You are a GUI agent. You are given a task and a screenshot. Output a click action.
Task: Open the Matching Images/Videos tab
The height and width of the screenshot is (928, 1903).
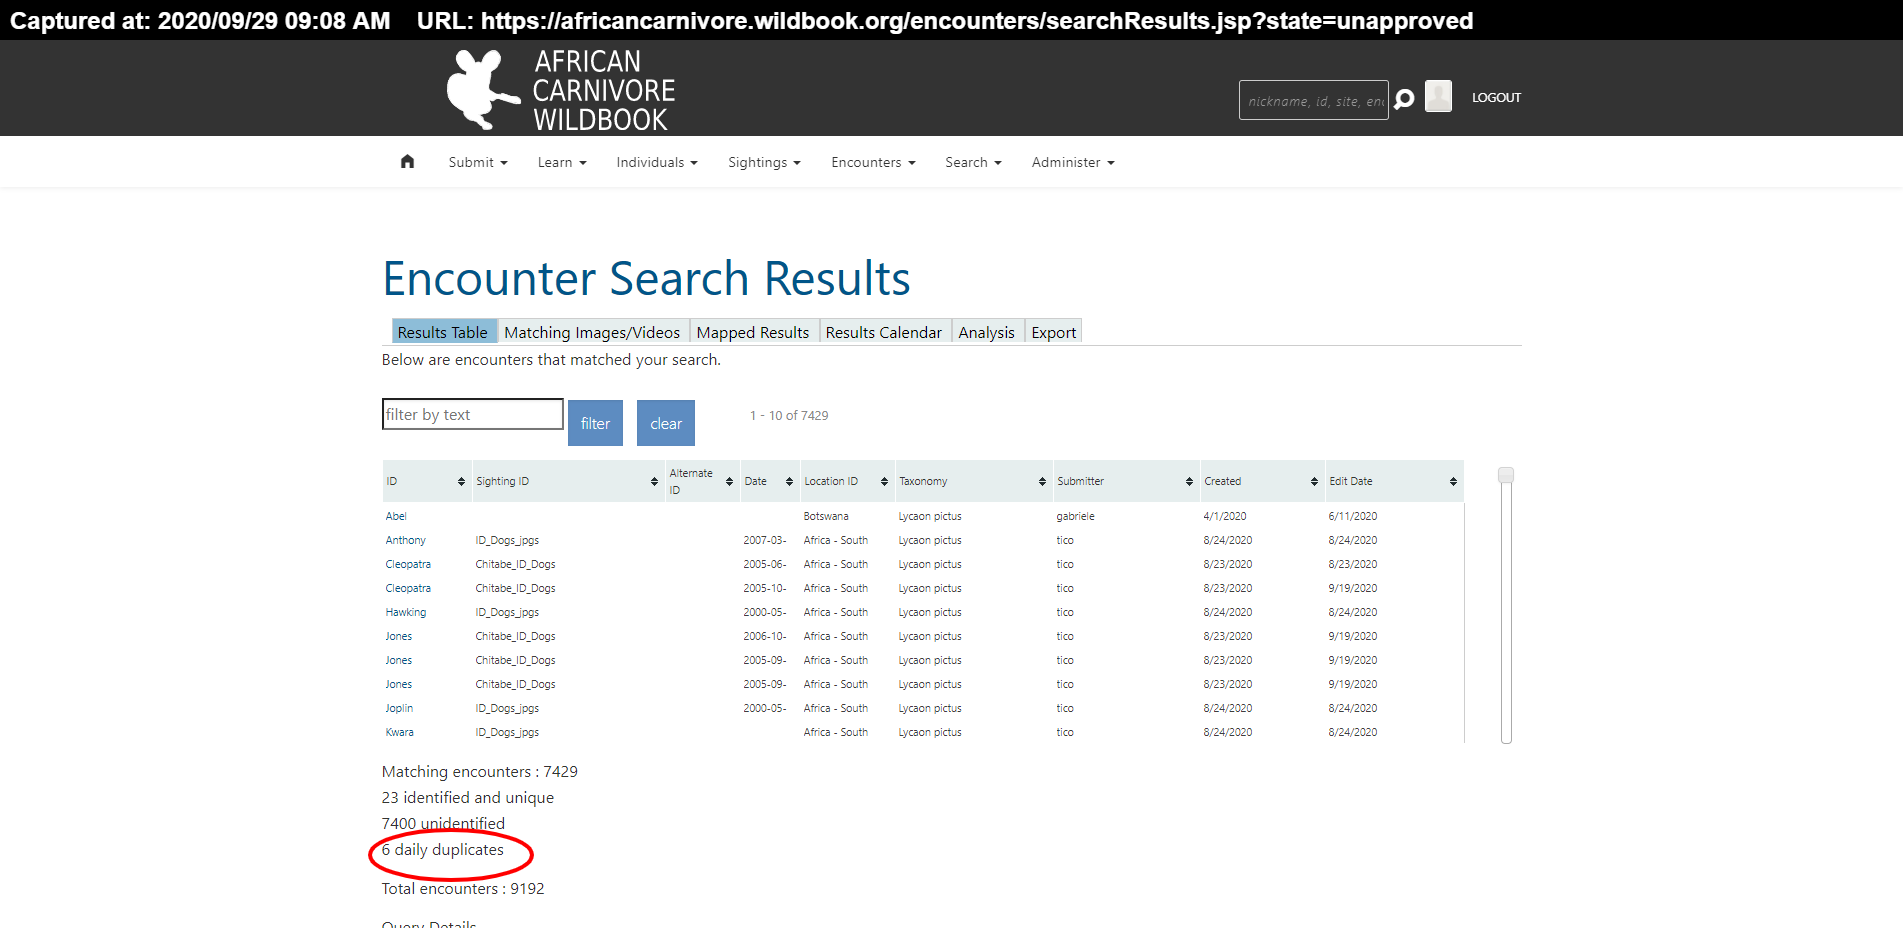592,332
